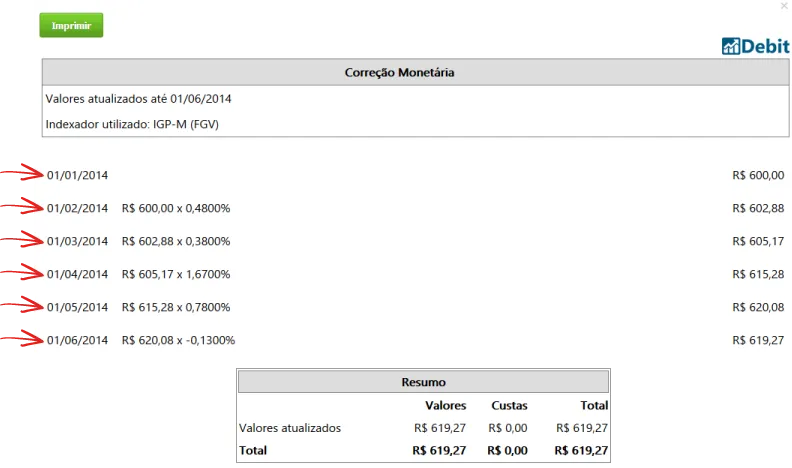Close the report with the X

(x=783, y=6)
